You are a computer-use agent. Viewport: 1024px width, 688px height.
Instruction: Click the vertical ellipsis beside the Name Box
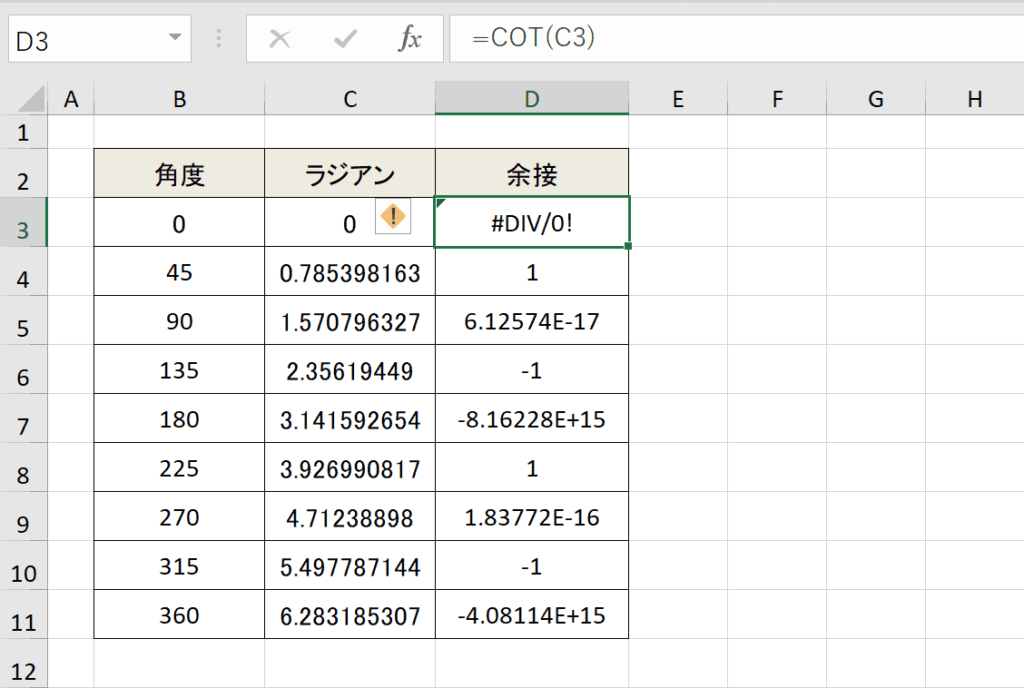(x=218, y=38)
